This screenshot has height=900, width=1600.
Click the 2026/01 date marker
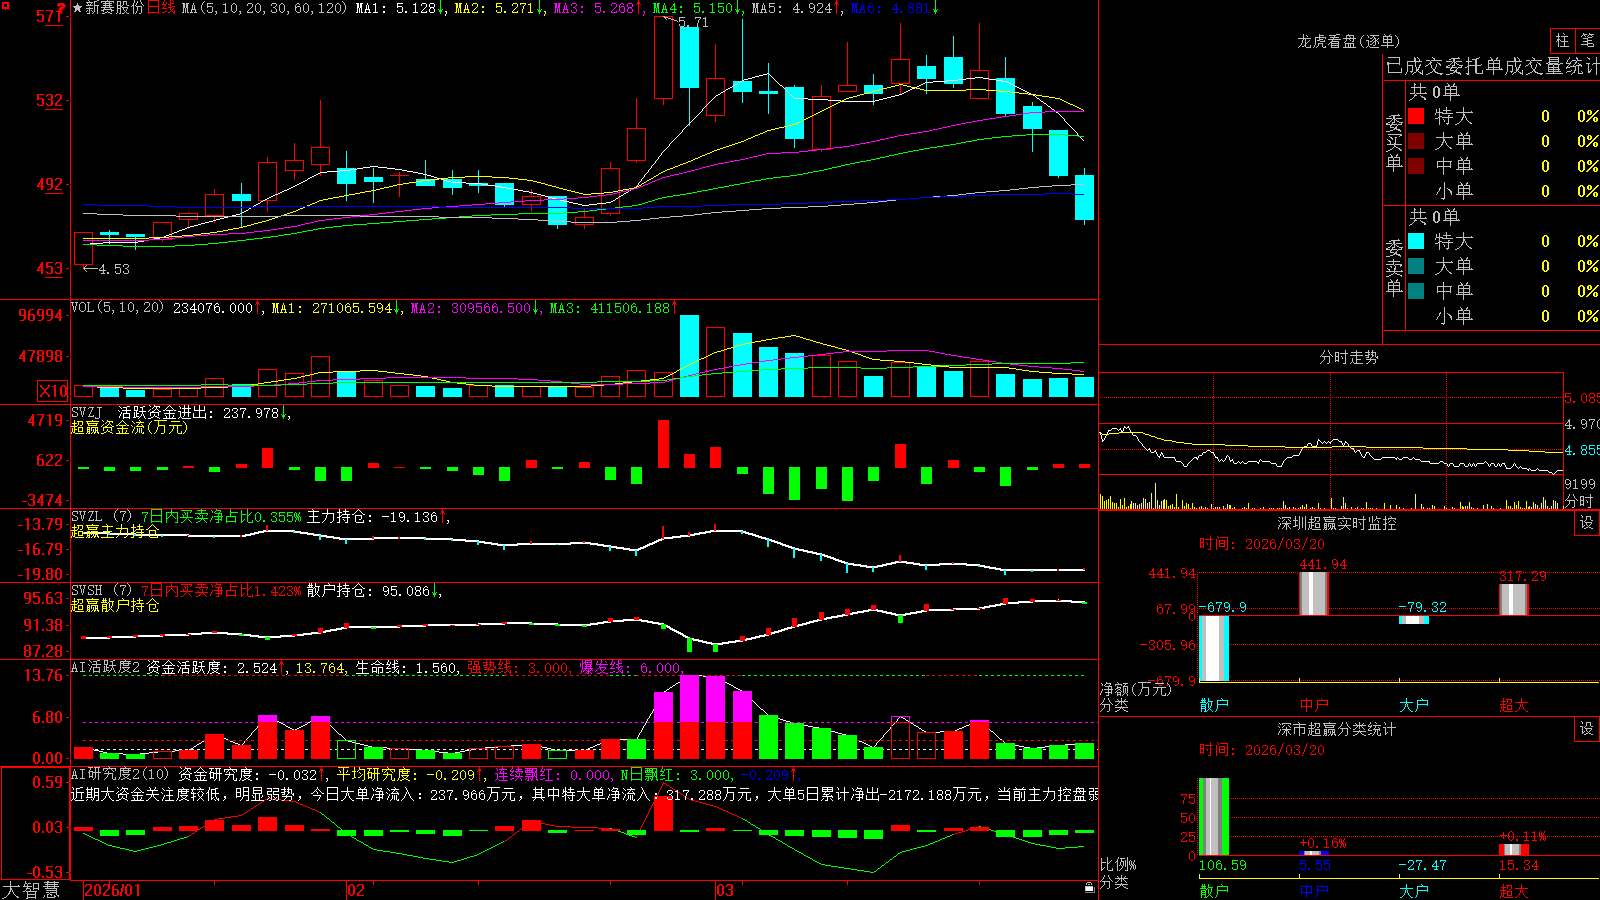[x=113, y=890]
